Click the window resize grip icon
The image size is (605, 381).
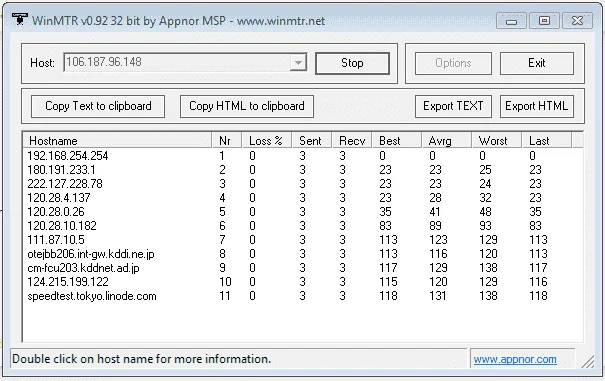(588, 362)
